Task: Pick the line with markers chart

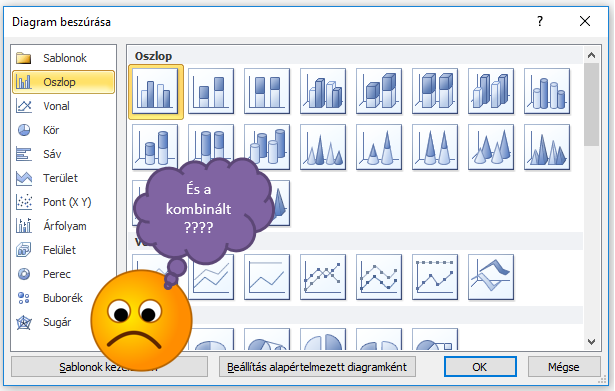Action: point(323,277)
